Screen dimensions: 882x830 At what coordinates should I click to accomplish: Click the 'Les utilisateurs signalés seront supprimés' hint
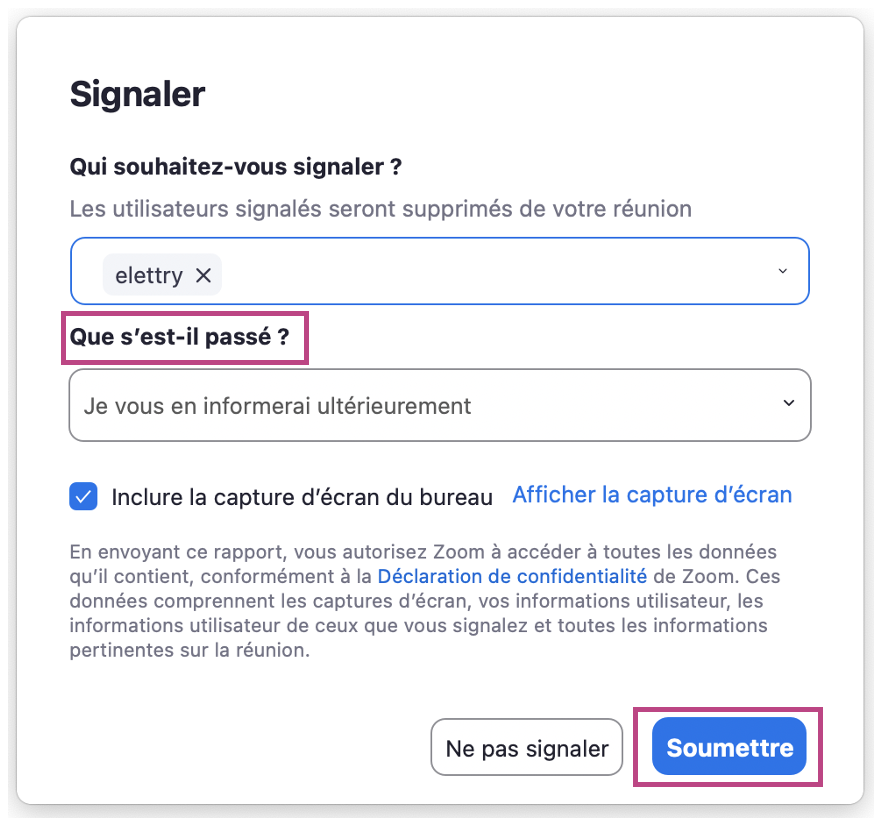[380, 210]
